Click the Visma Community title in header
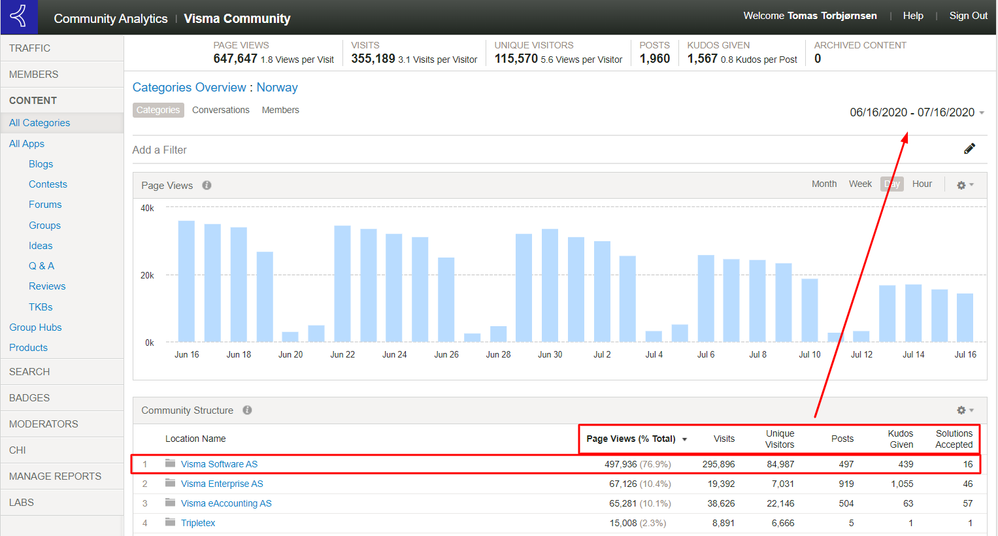This screenshot has width=998, height=536. tap(237, 18)
